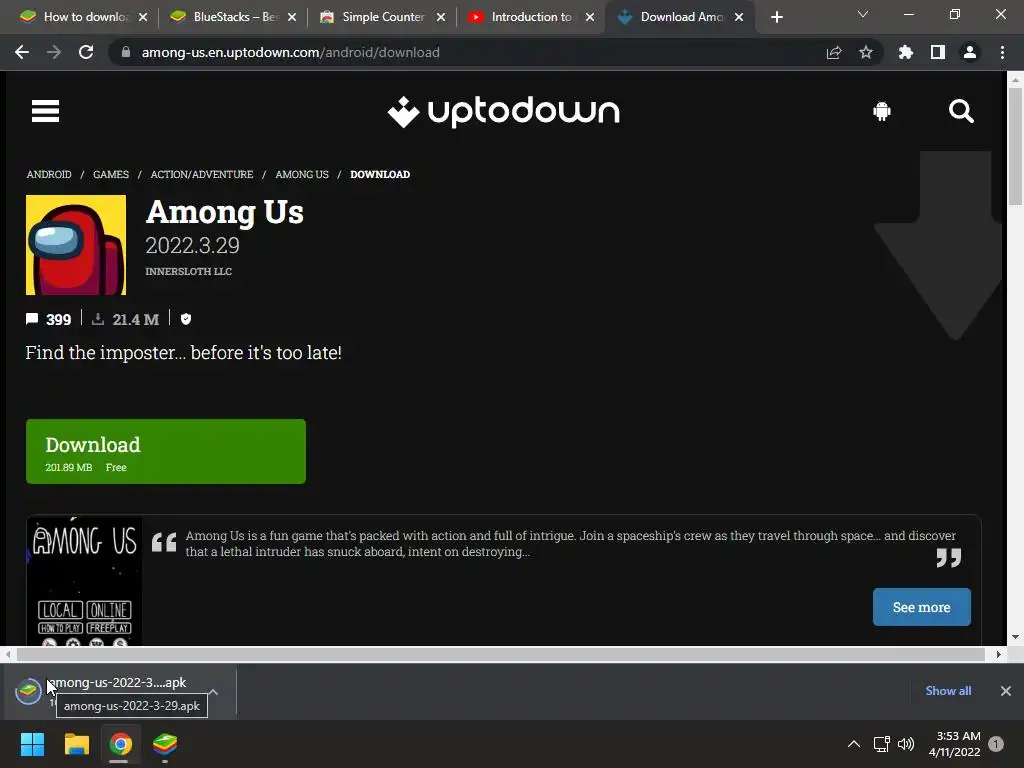Click the vertical scrollbar thumb
Screen dimensions: 1024x768
click(x=1015, y=147)
